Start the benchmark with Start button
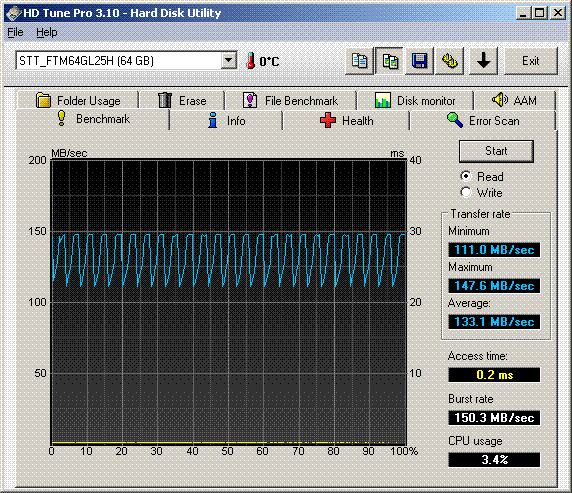The height and width of the screenshot is (493, 572). (496, 151)
